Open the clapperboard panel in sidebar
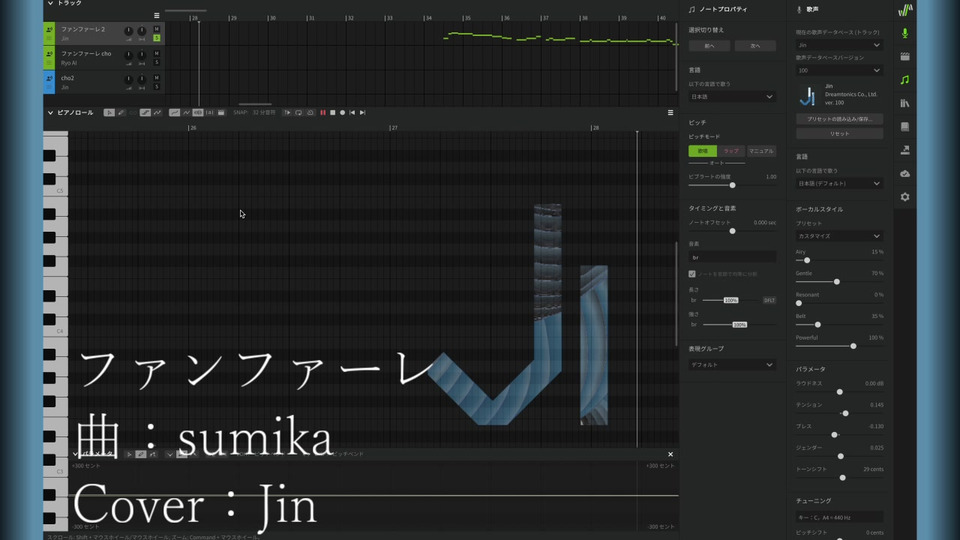Viewport: 960px width, 540px height. tap(905, 56)
